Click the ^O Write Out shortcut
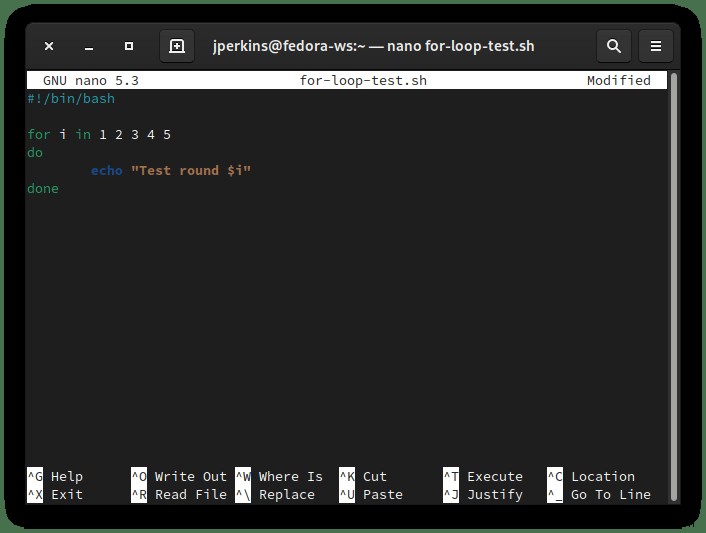This screenshot has width=706, height=533. click(x=179, y=476)
